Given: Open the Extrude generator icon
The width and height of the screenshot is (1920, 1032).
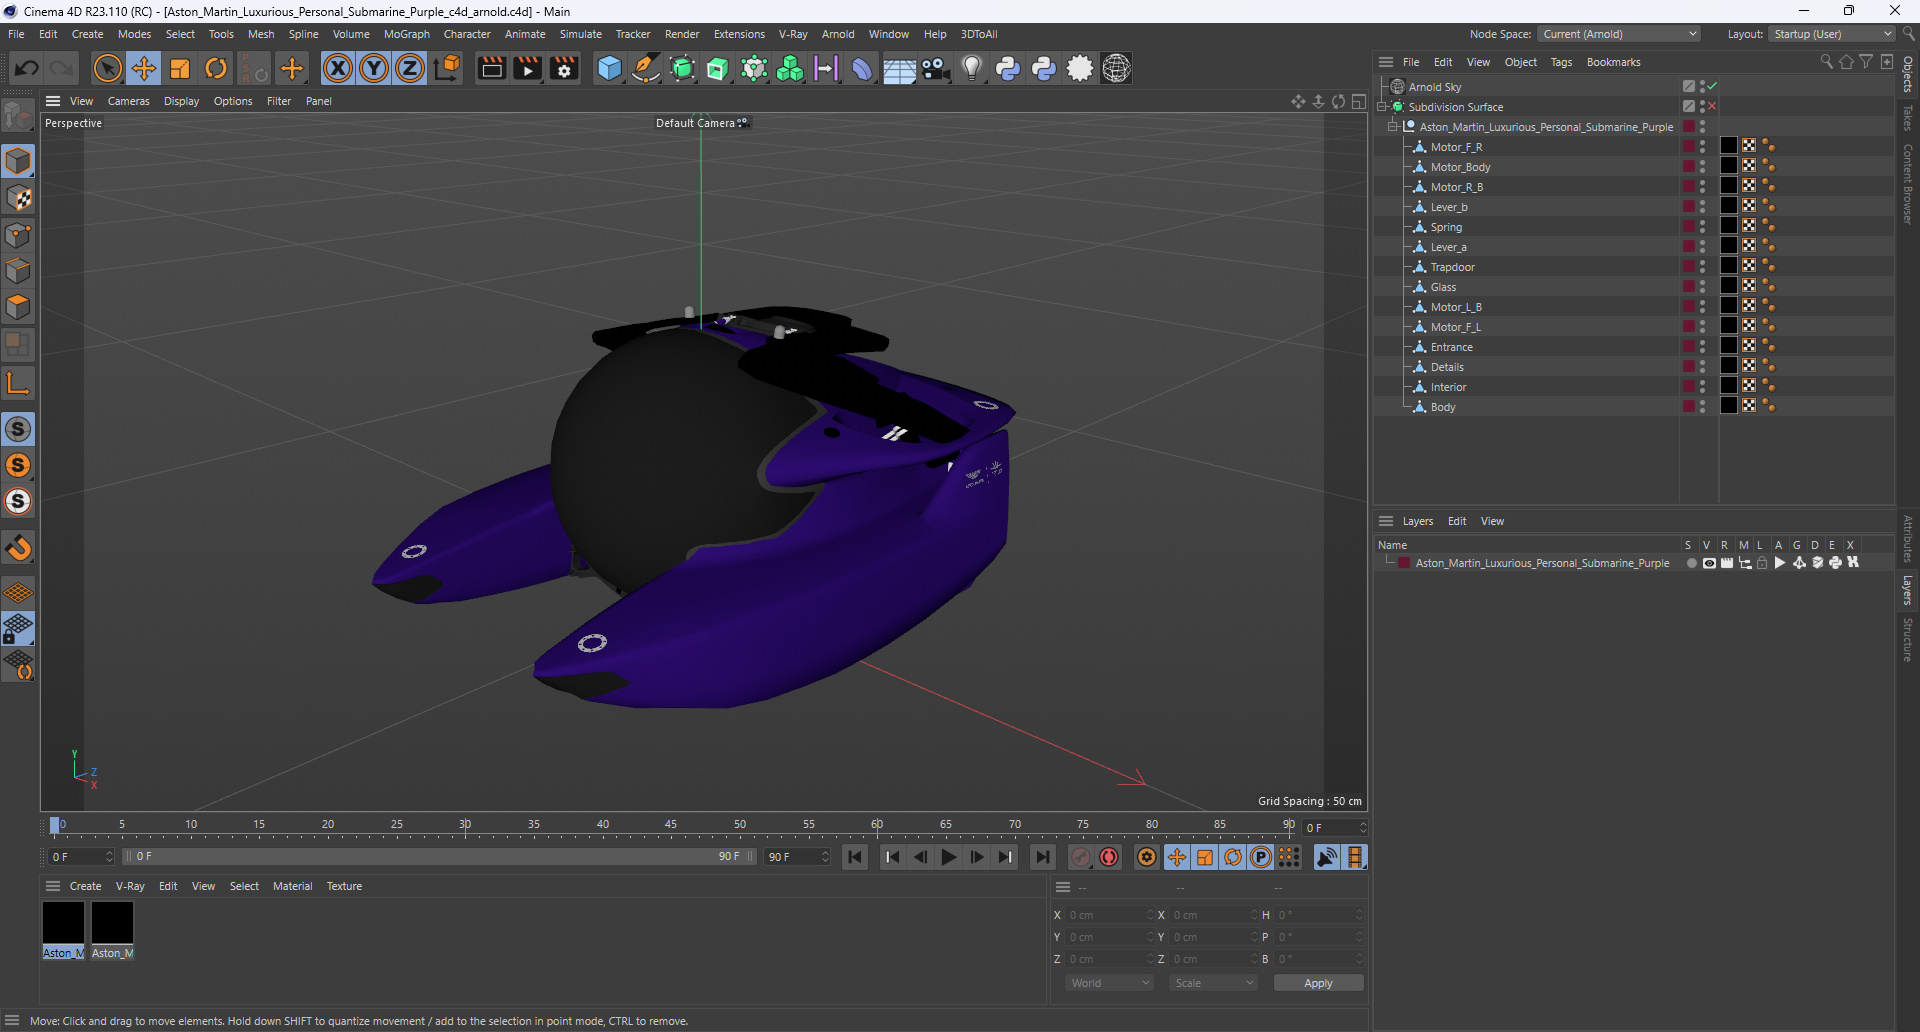Looking at the screenshot, I should point(718,68).
